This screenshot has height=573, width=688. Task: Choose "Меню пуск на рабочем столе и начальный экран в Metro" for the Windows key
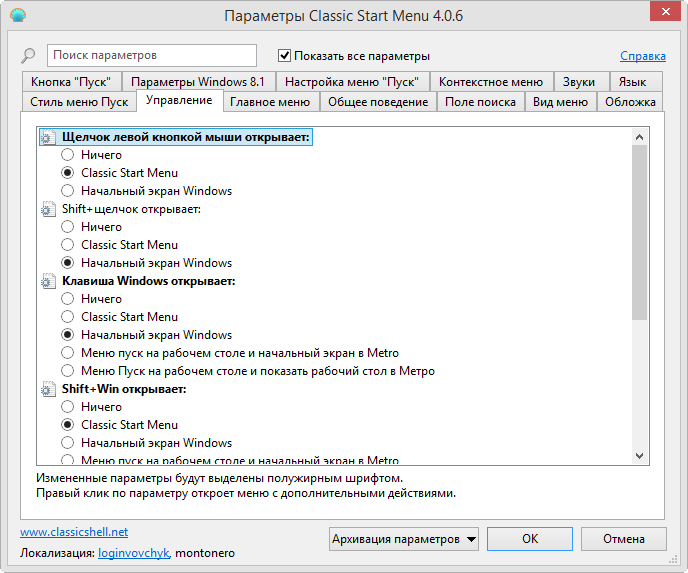pos(68,353)
